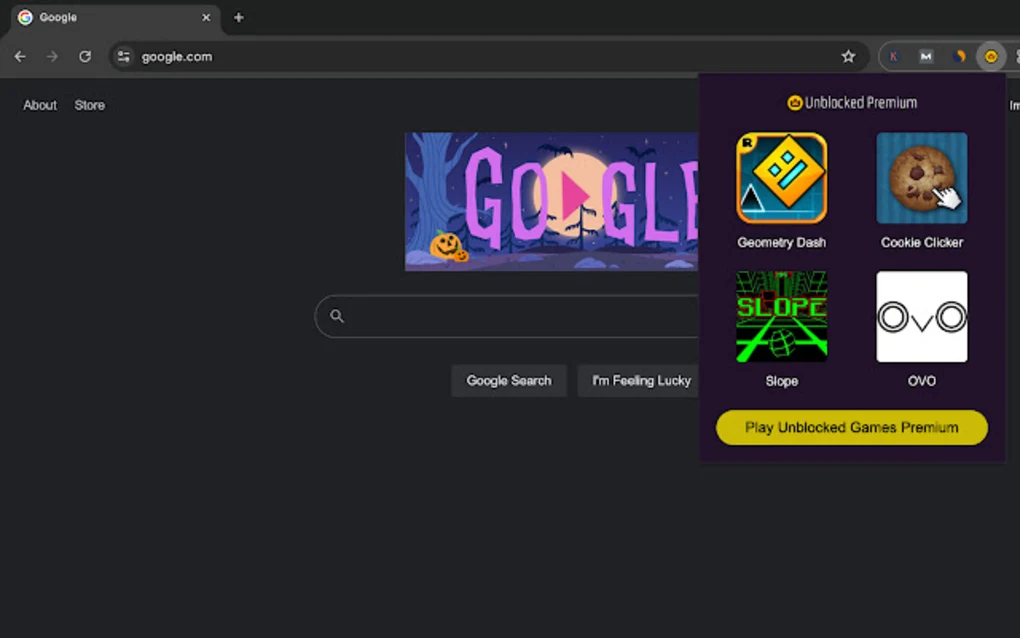Screen dimensions: 1020x638
Task: Open the About link
Action: coord(39,104)
